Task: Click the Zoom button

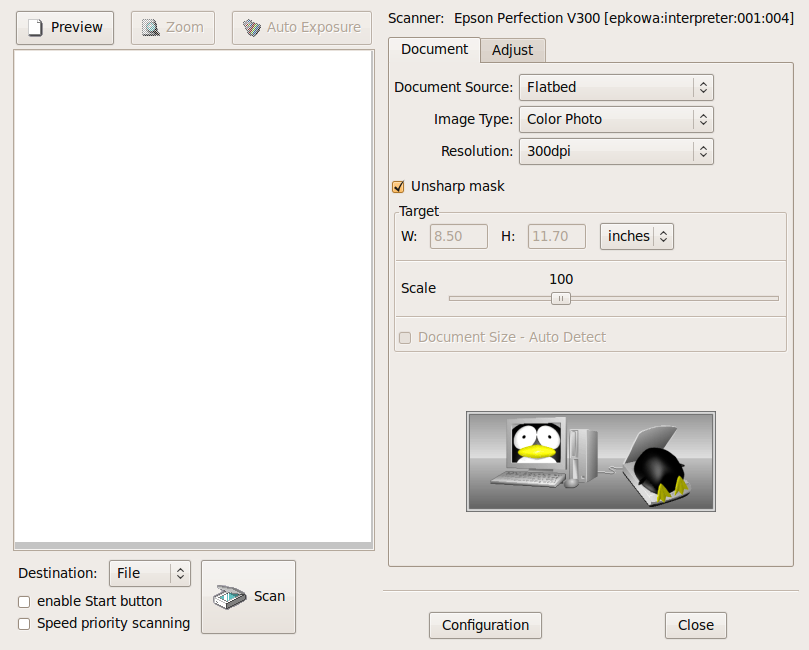Action: click(x=173, y=28)
